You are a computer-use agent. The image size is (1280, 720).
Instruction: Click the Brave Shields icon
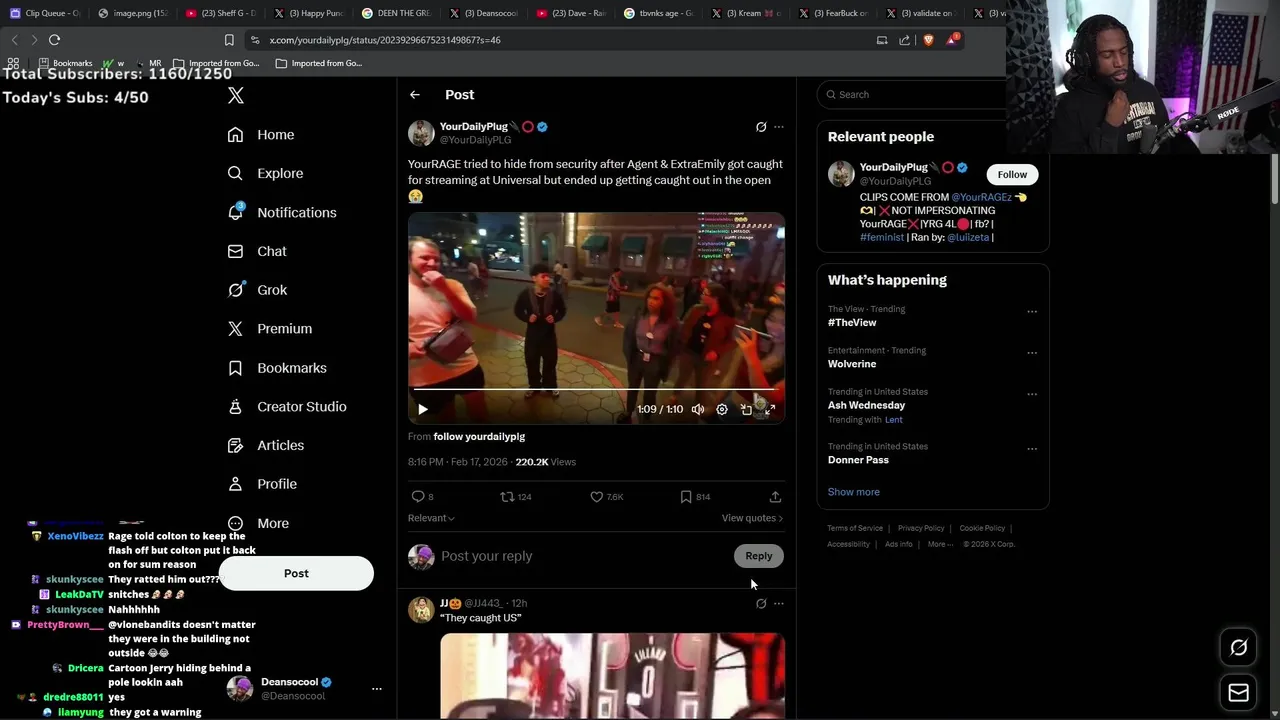(928, 40)
